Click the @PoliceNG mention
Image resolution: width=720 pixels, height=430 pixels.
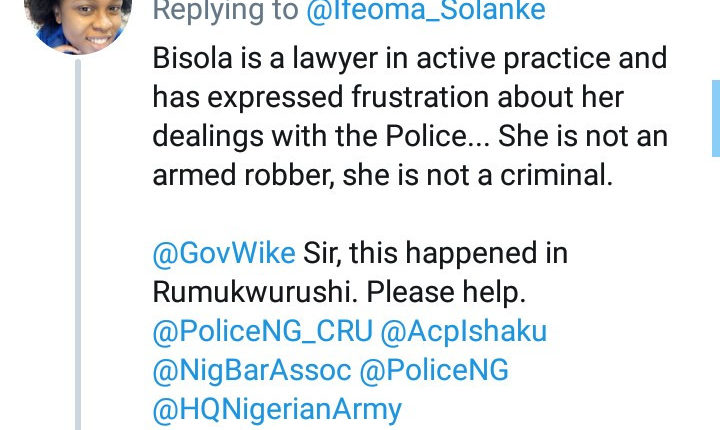click(434, 370)
